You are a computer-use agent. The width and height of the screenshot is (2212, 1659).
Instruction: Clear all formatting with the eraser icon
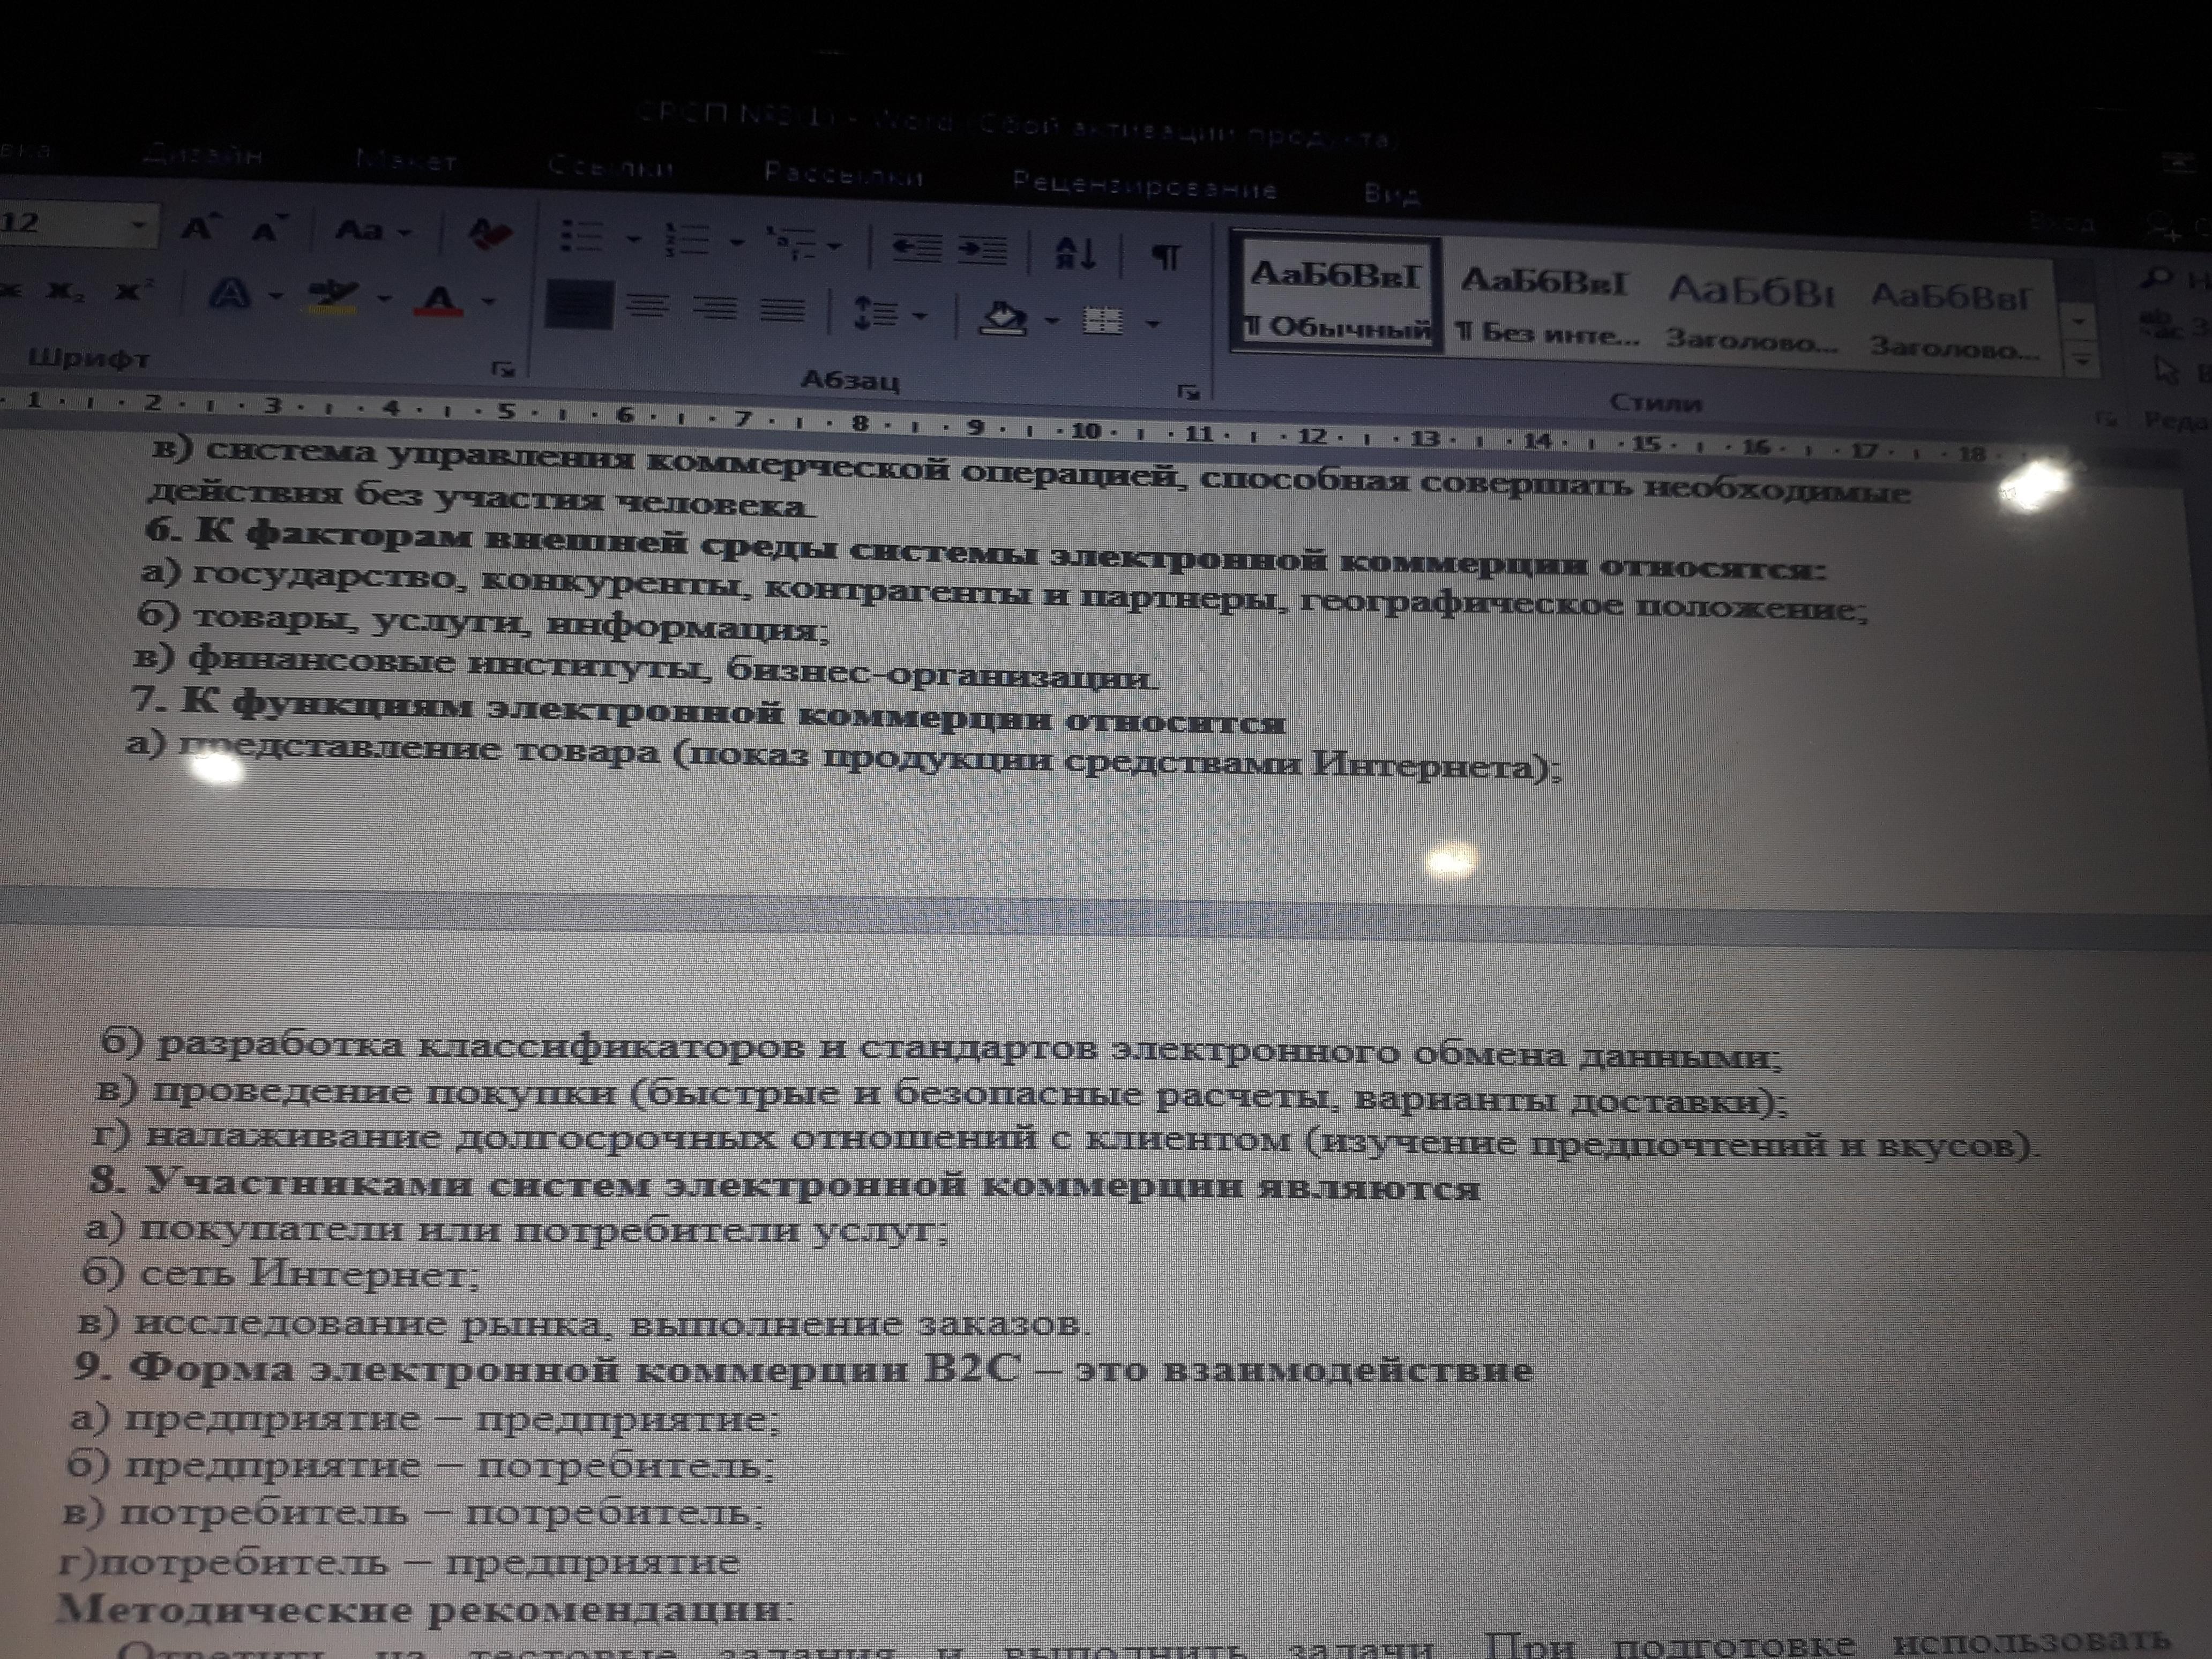click(x=490, y=234)
